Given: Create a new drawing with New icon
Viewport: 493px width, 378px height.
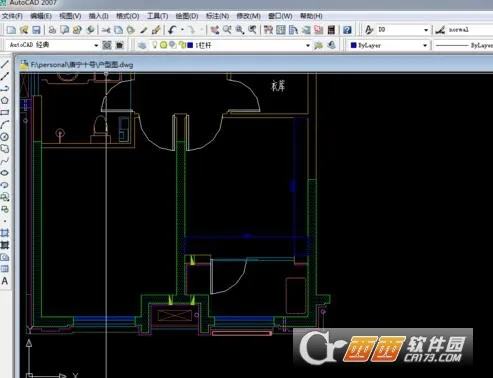Looking at the screenshot, I should [x=11, y=30].
